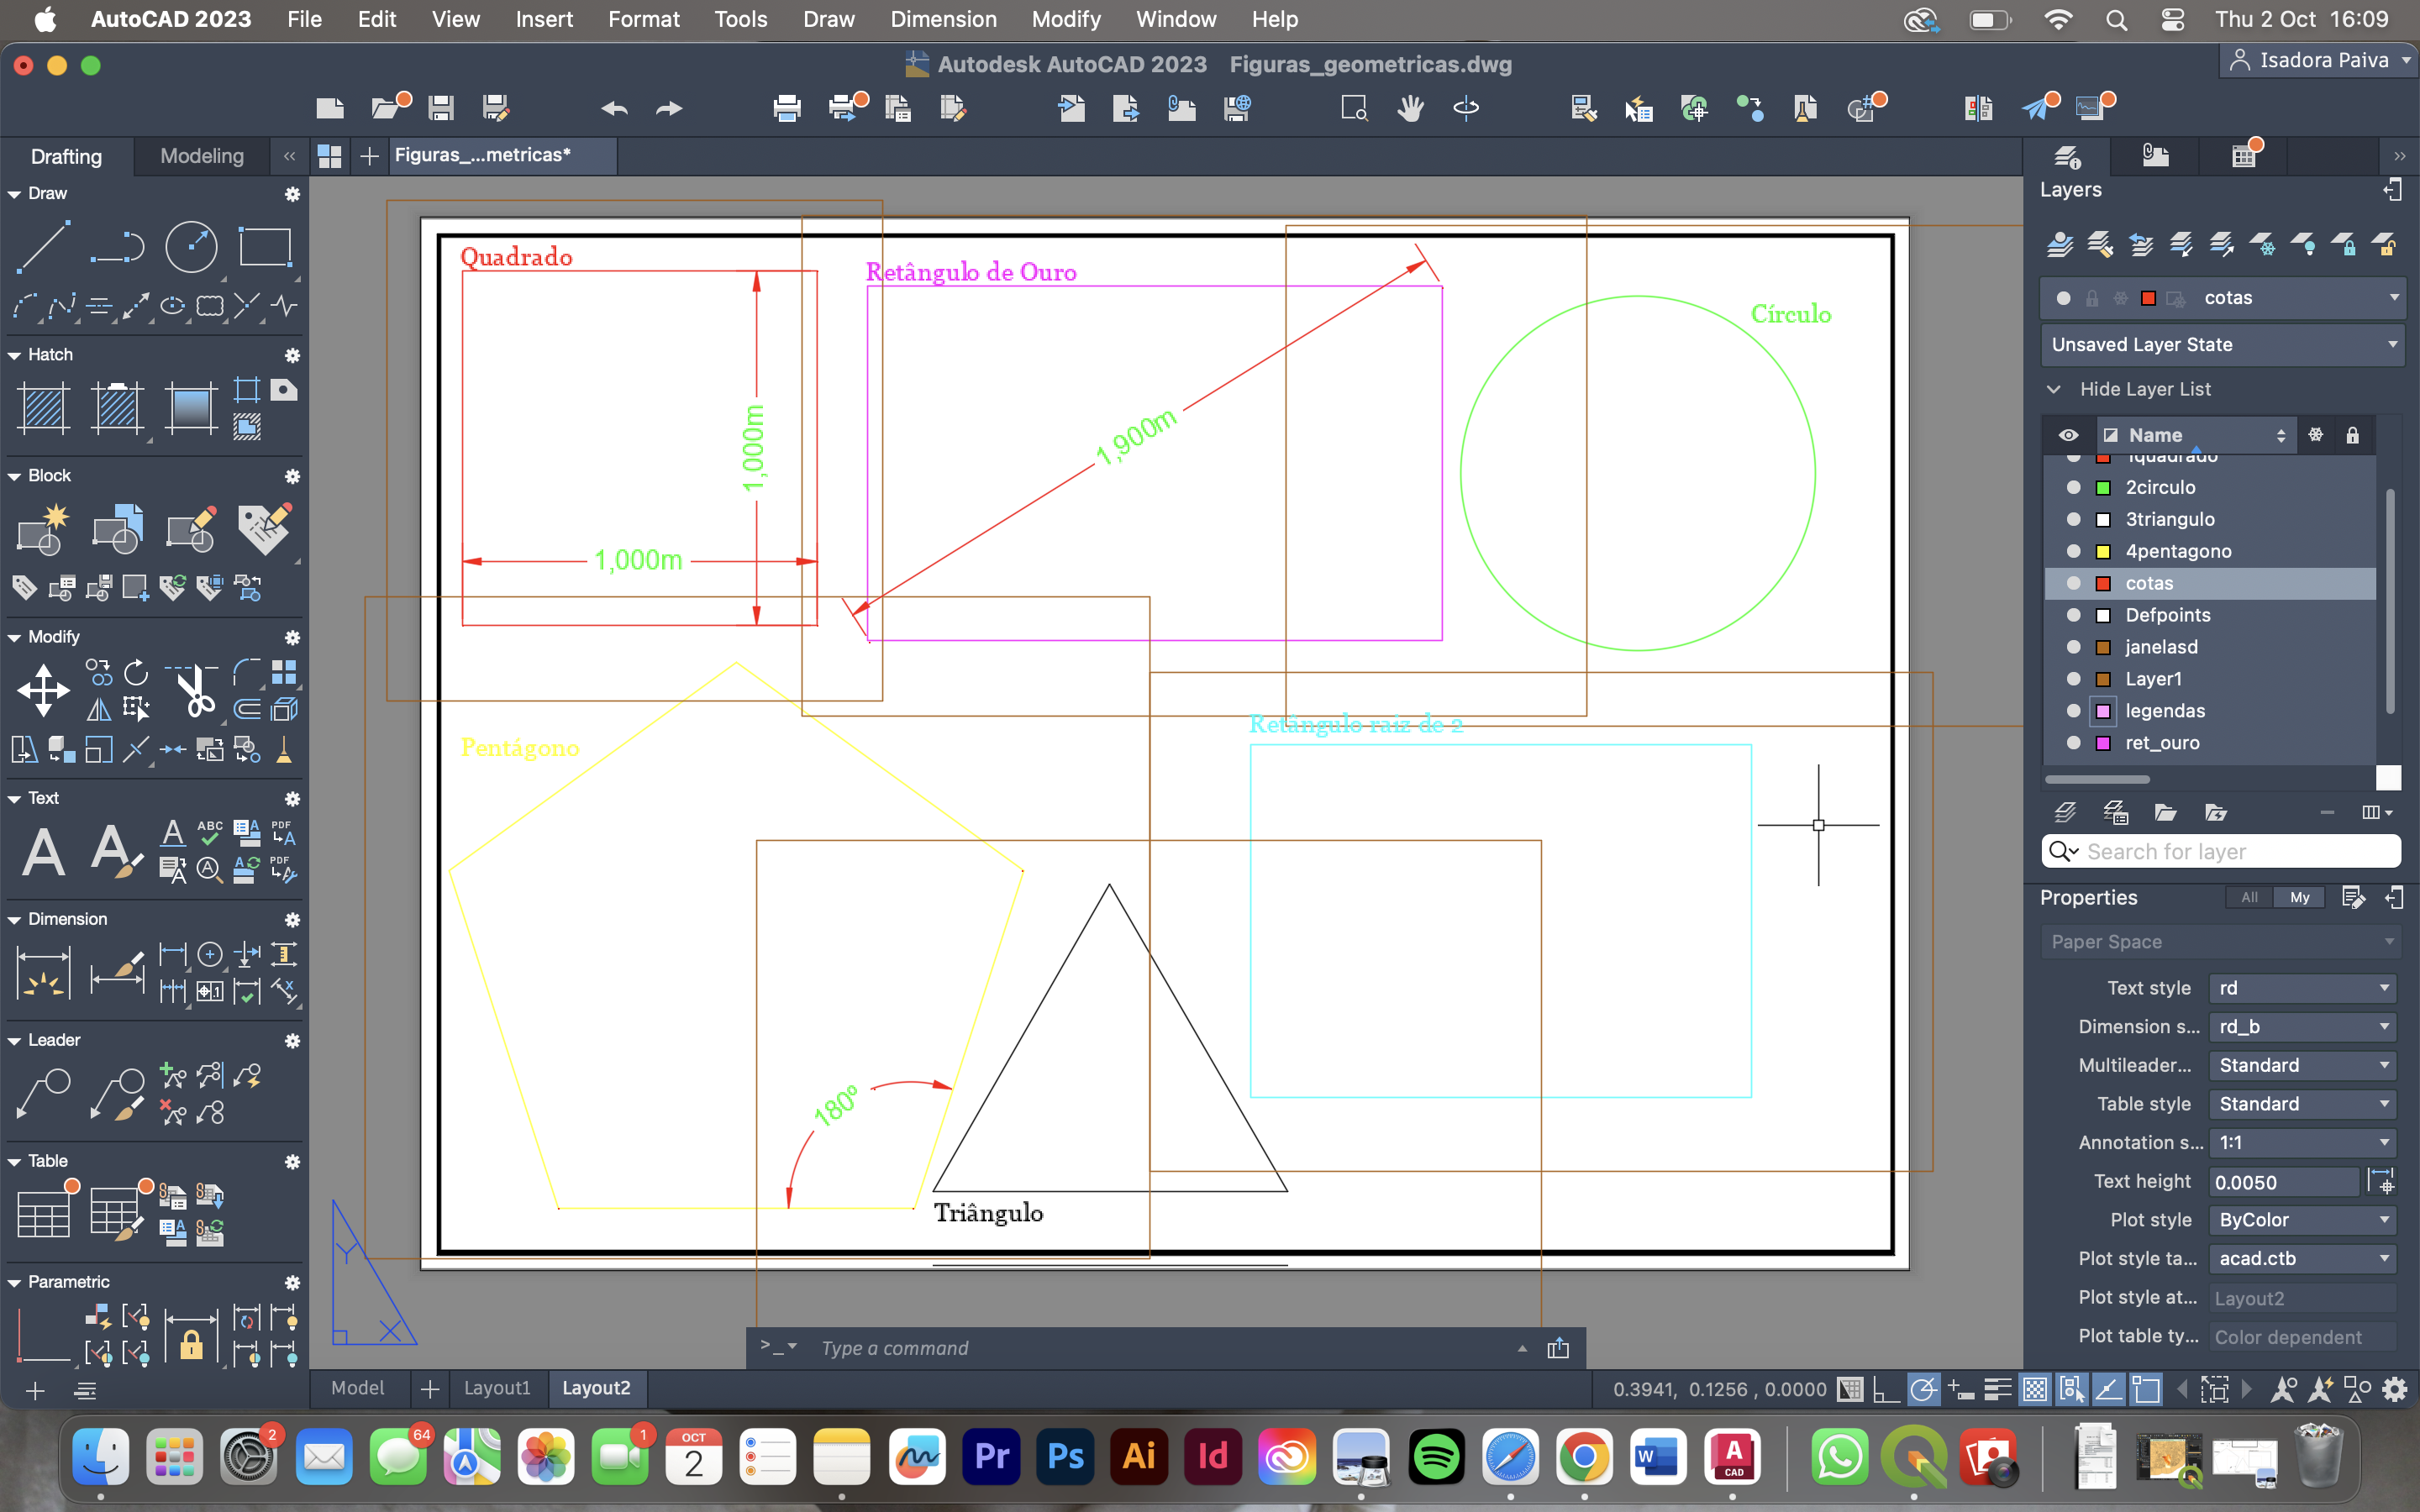Toggle visibility of the legendas layer
Image resolution: width=2420 pixels, height=1512 pixels.
[x=2073, y=711]
